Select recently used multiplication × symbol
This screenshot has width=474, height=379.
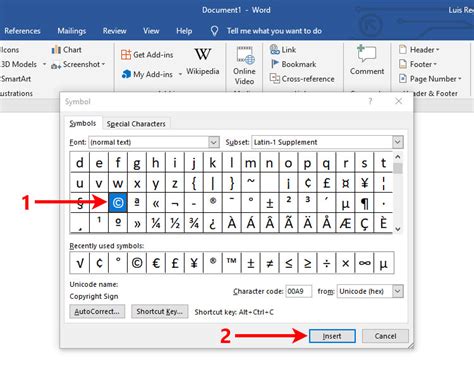point(345,263)
